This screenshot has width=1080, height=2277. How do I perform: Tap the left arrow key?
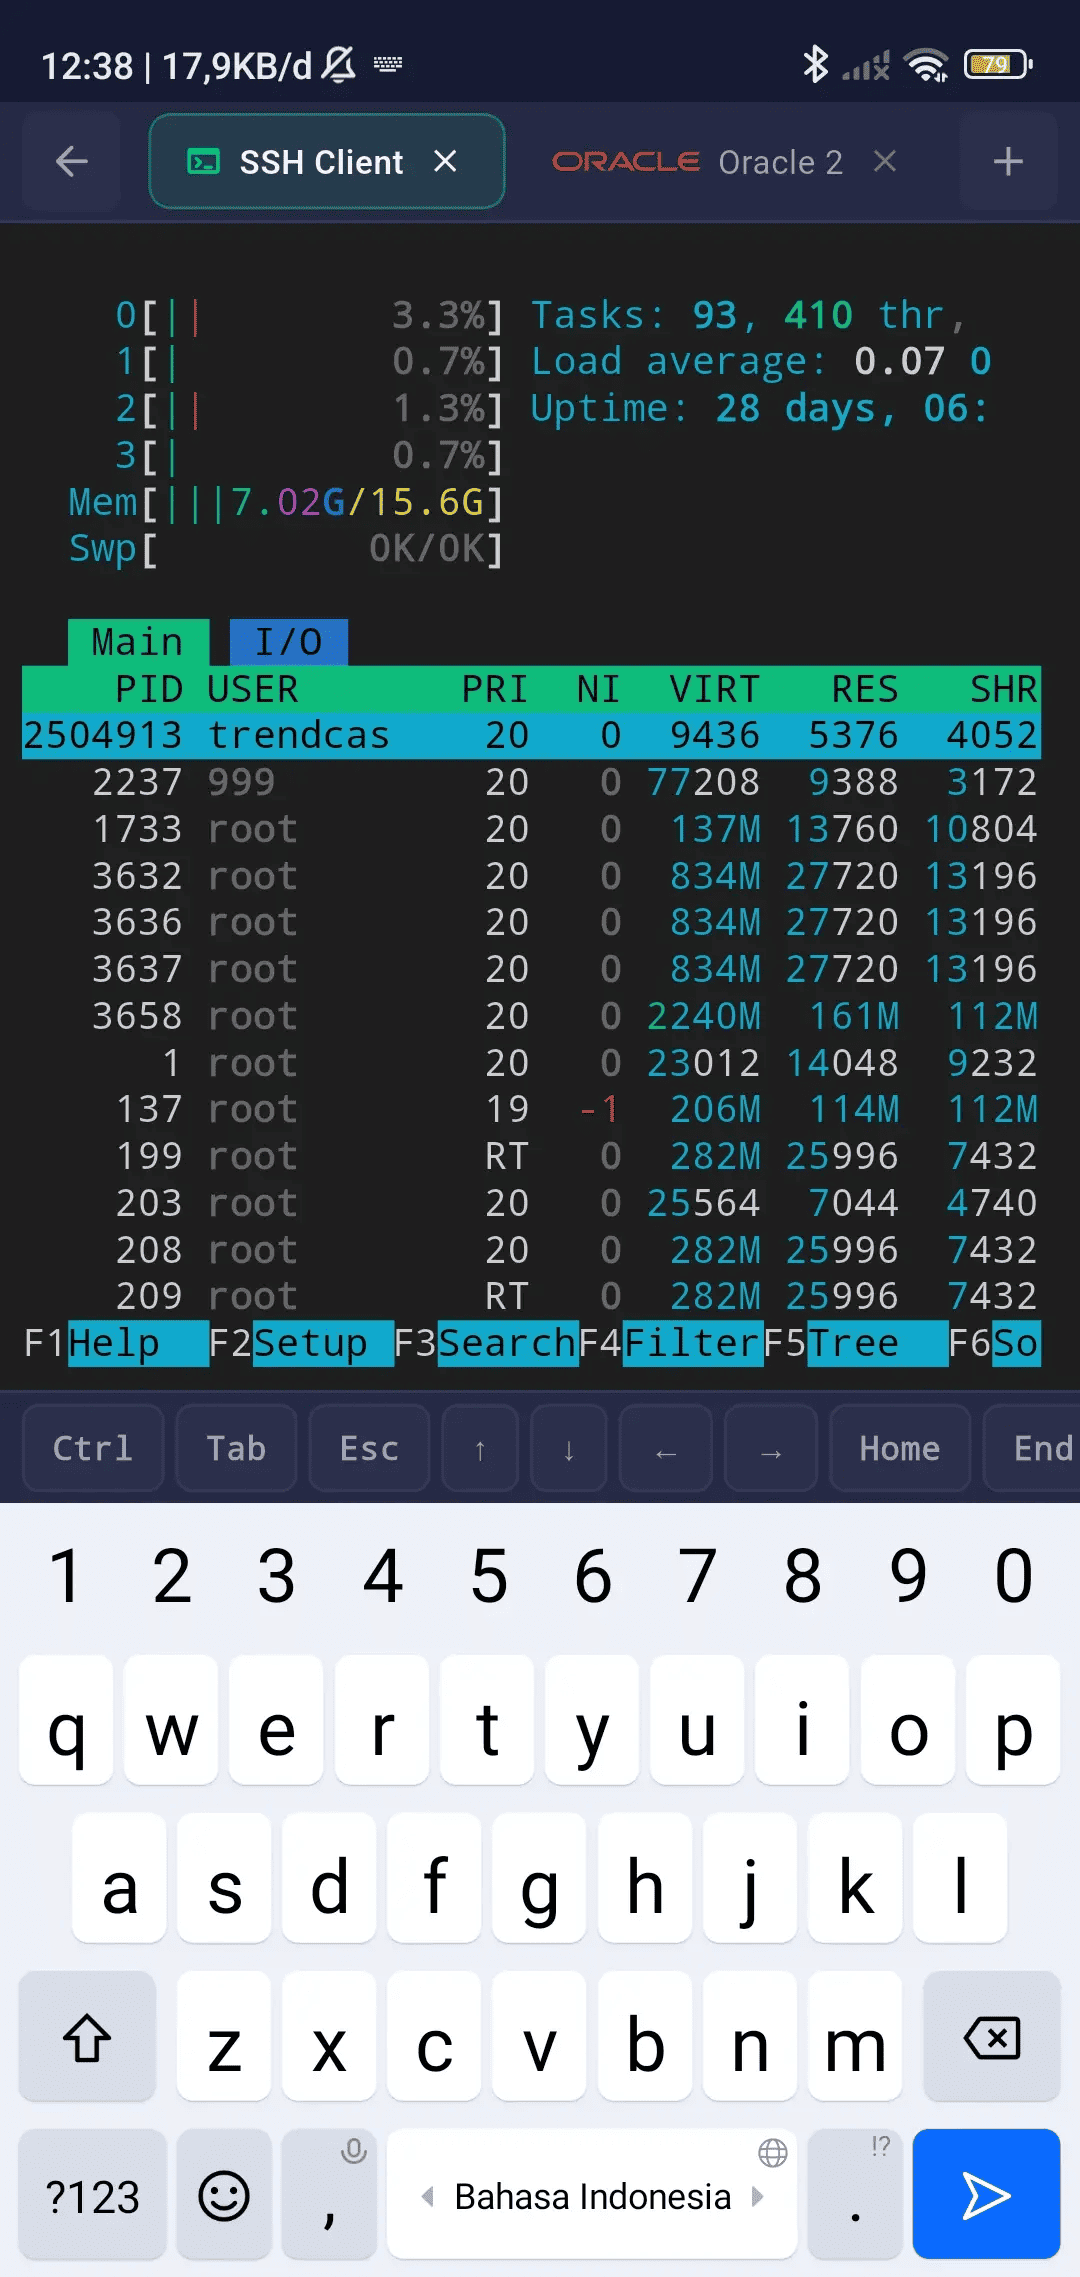(666, 1448)
